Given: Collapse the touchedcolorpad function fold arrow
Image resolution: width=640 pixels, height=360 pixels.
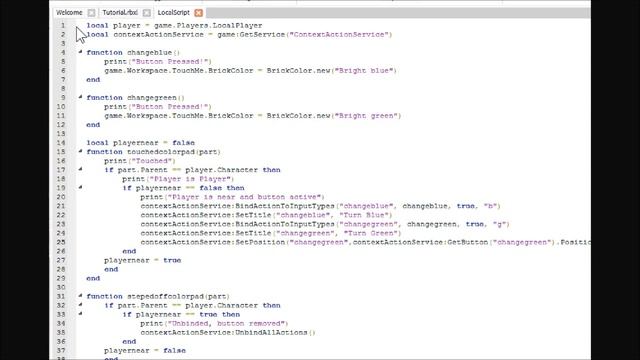Looking at the screenshot, I should point(80,151).
